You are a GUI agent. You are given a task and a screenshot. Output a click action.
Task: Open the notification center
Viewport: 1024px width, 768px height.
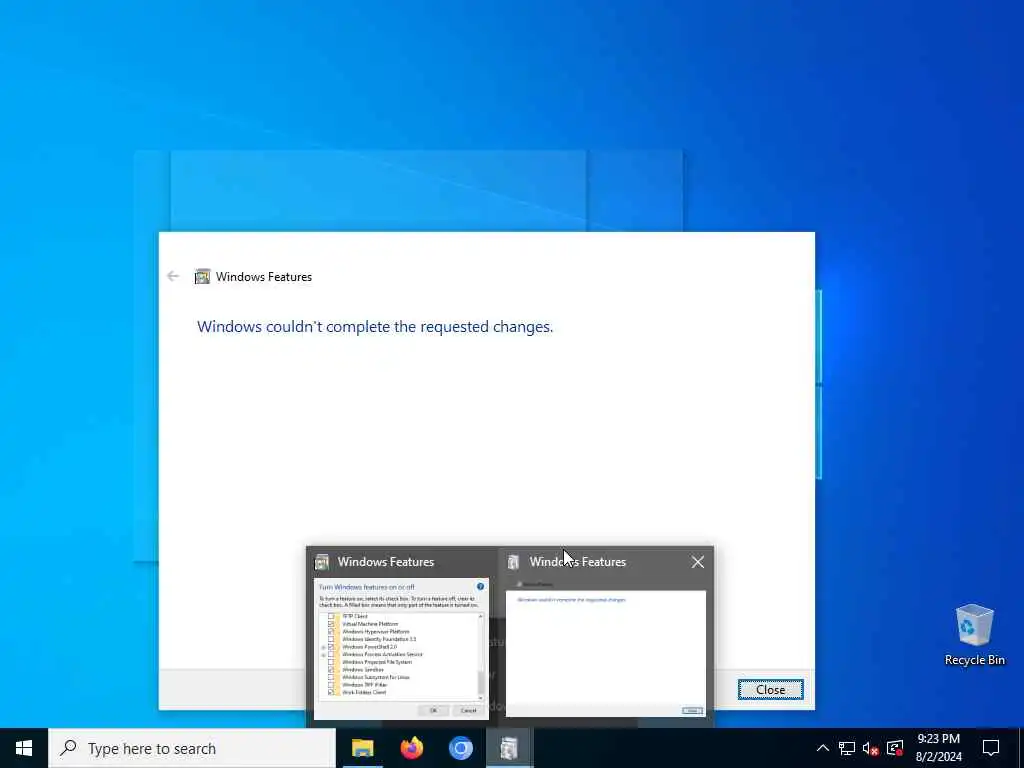point(991,748)
